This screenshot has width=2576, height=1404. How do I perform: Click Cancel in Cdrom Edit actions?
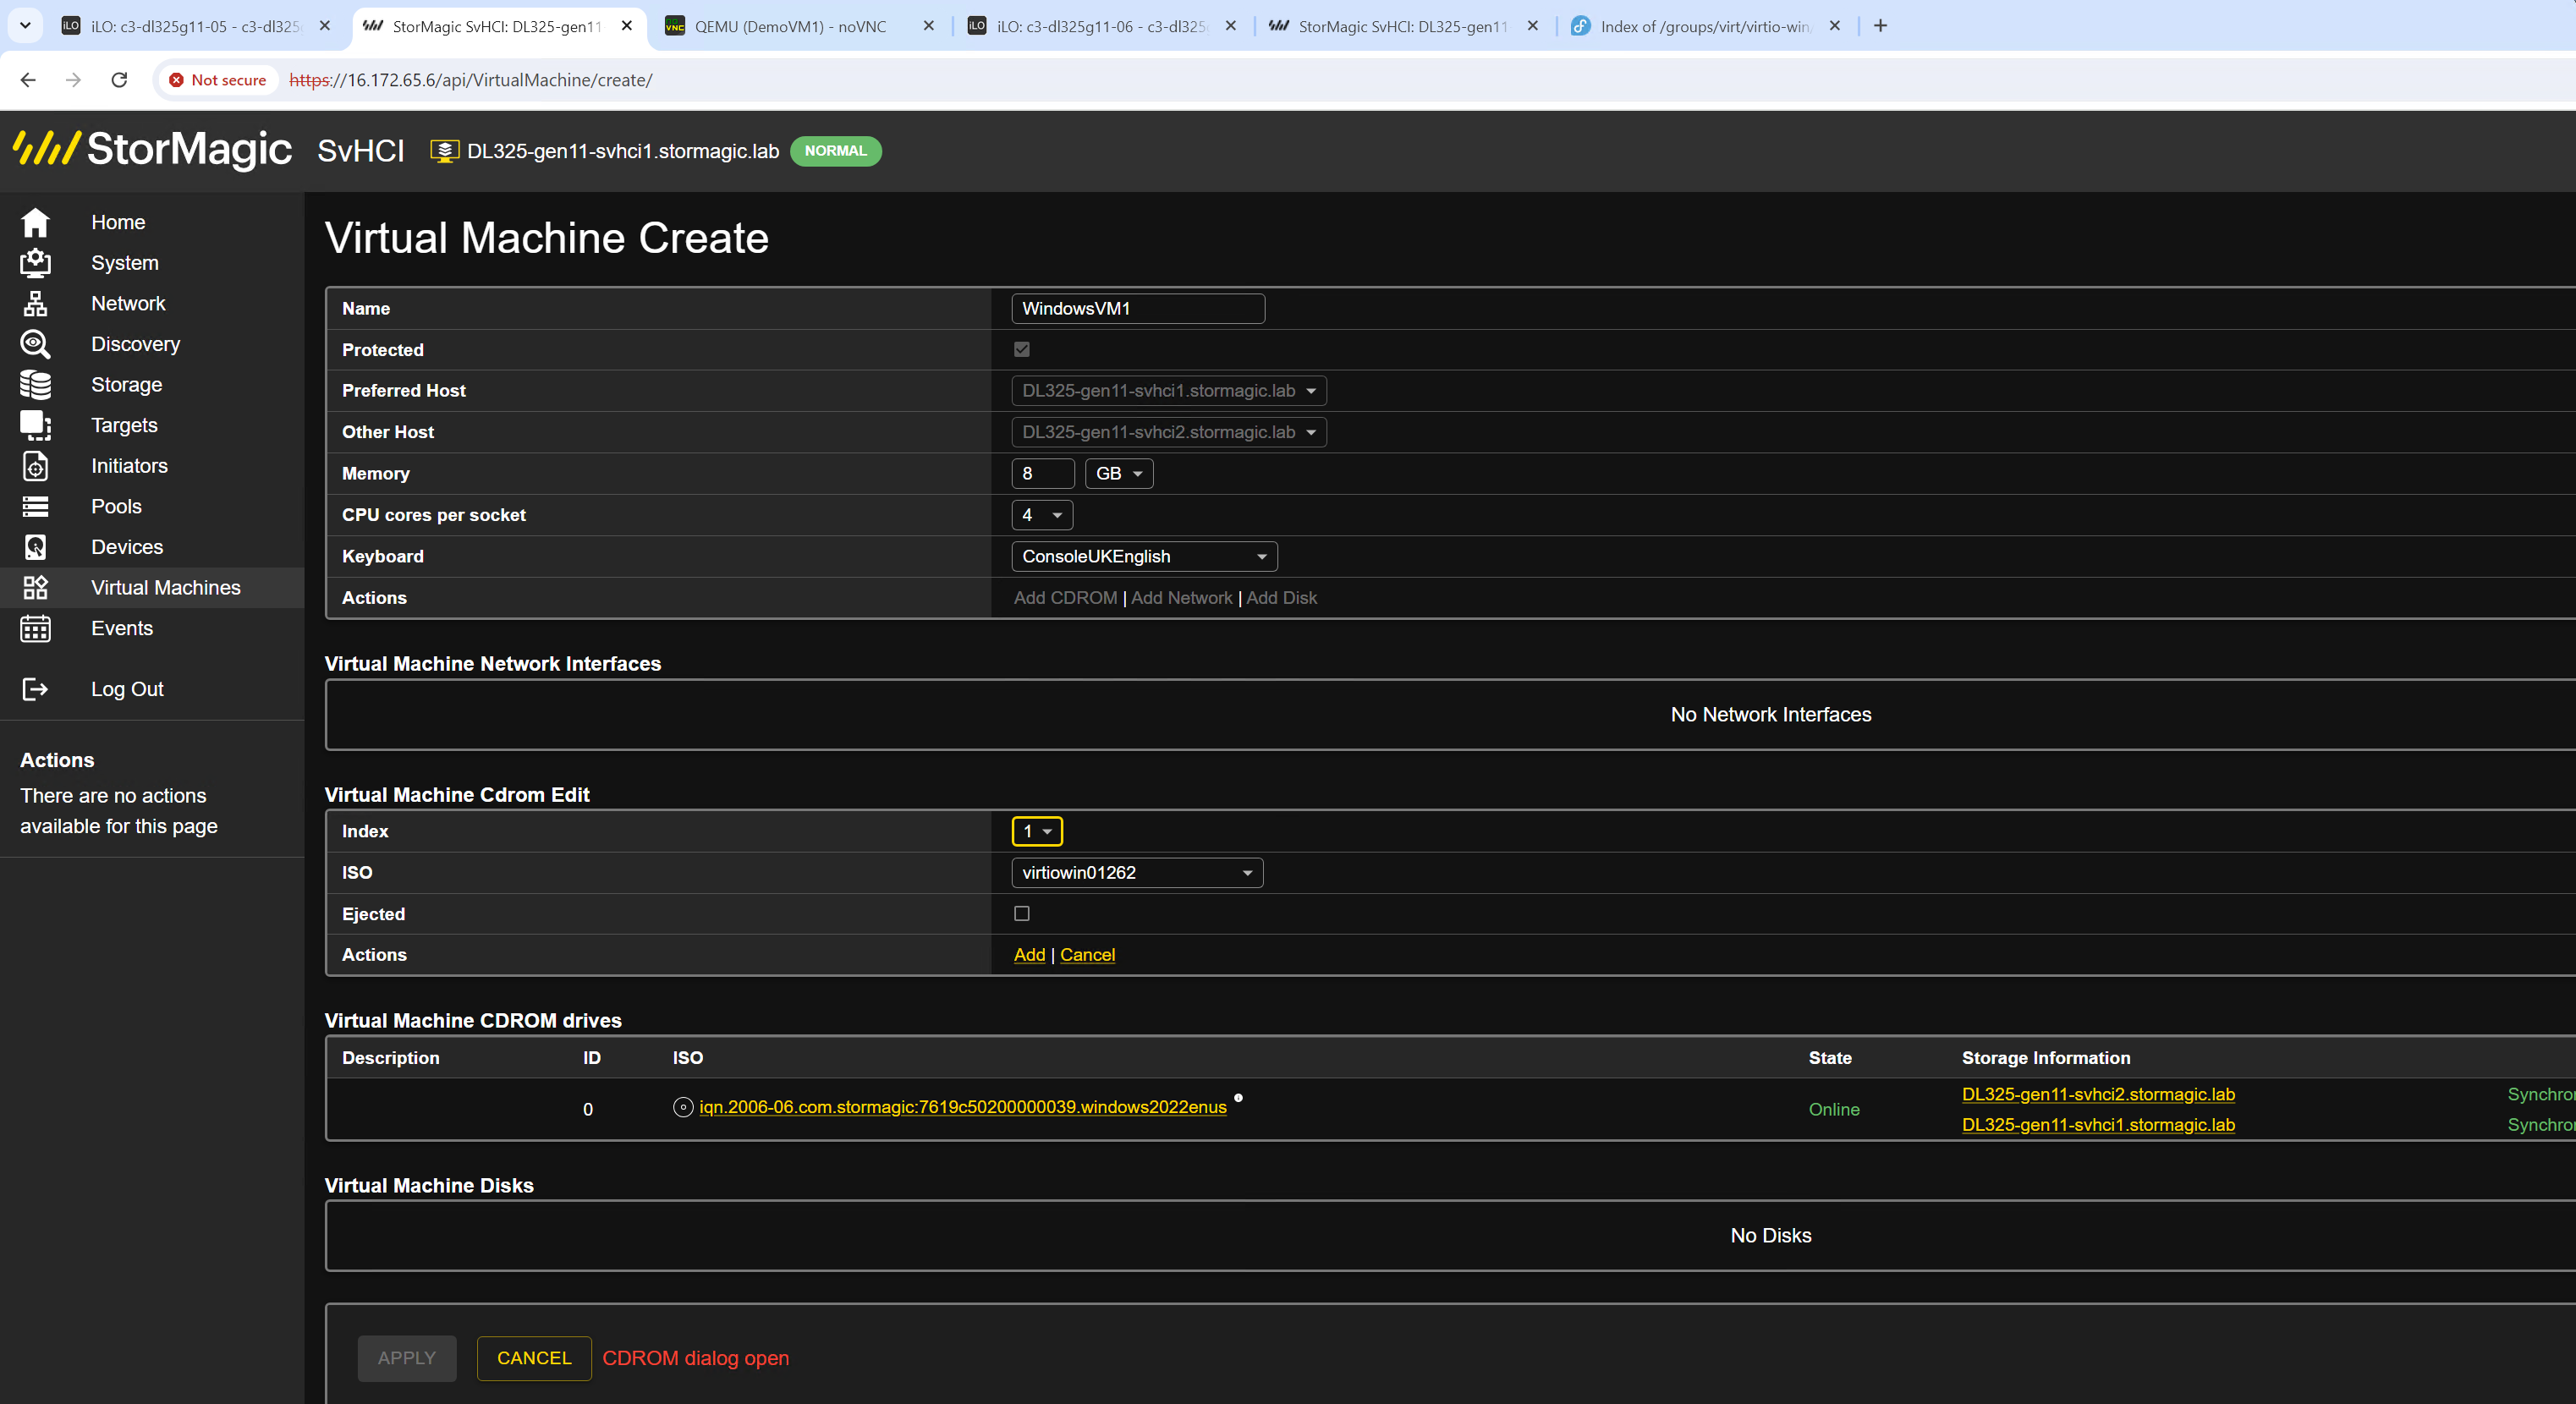(x=1087, y=955)
